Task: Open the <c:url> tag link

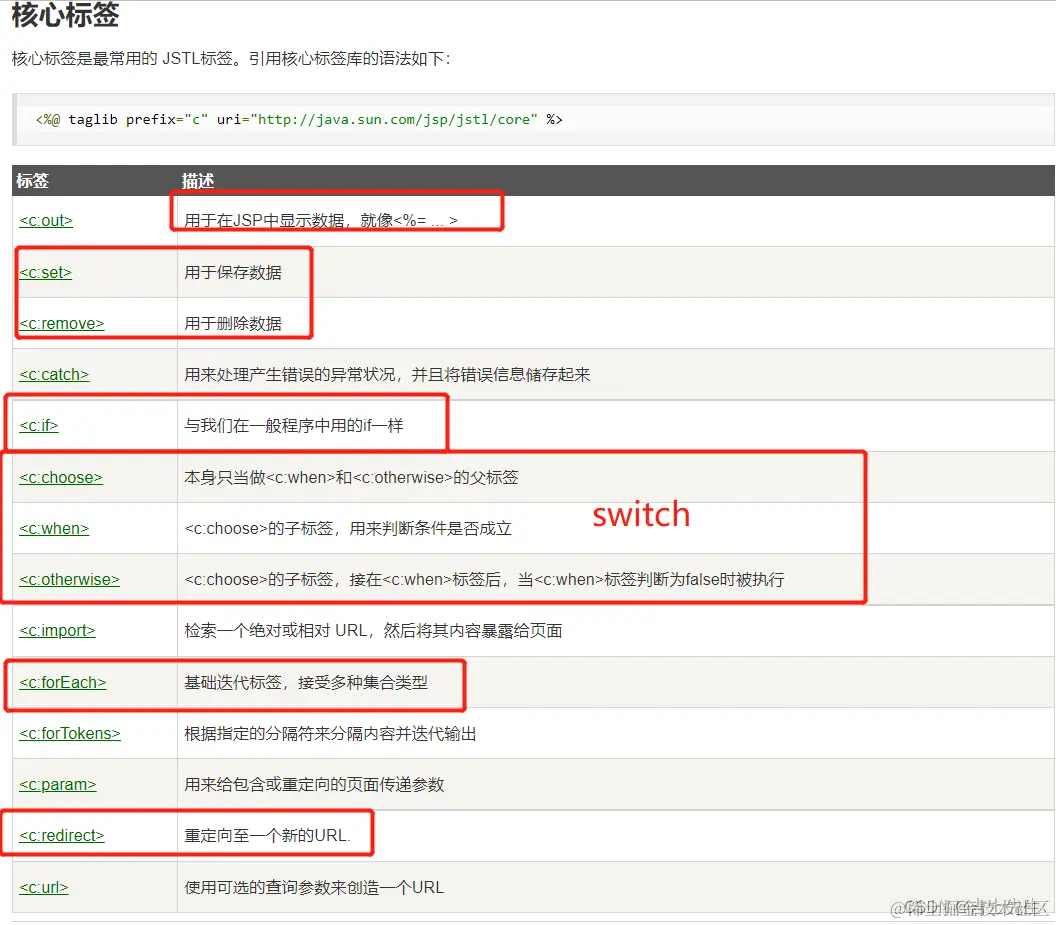Action: click(43, 887)
